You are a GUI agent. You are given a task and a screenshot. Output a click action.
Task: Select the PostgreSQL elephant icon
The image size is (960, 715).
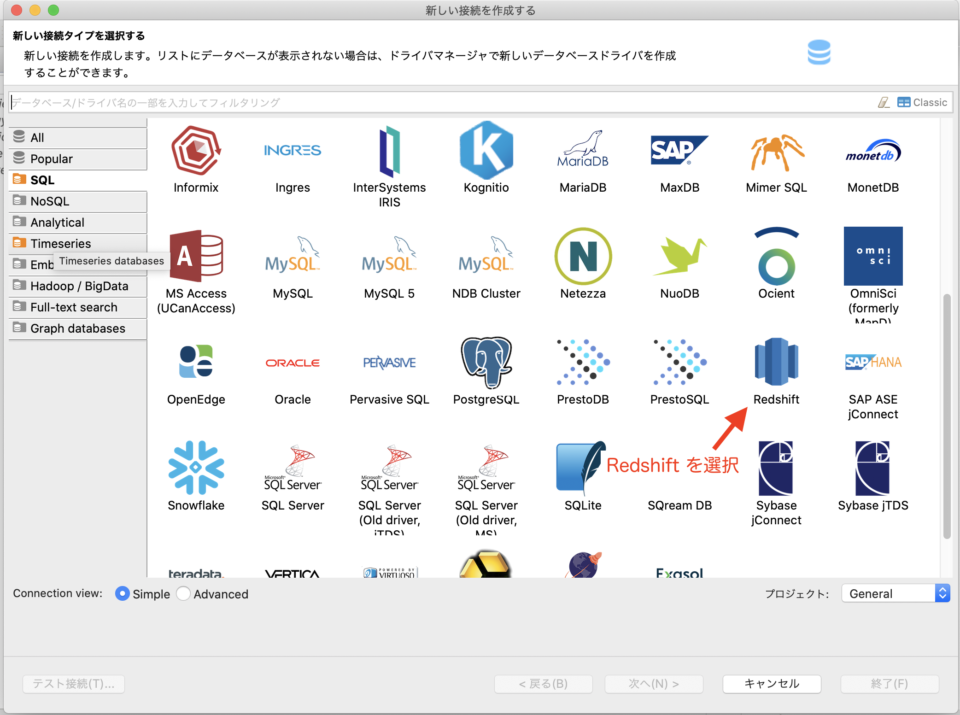pos(486,362)
